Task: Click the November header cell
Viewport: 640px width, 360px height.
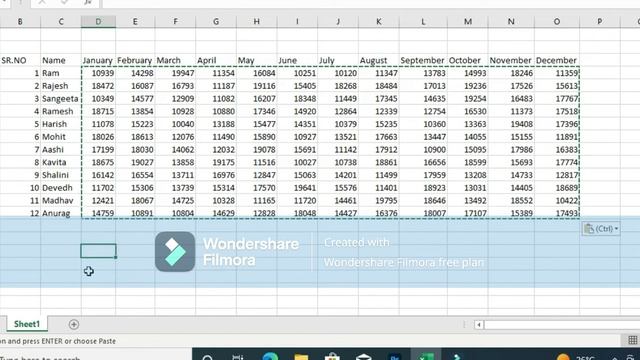Action: click(x=511, y=60)
